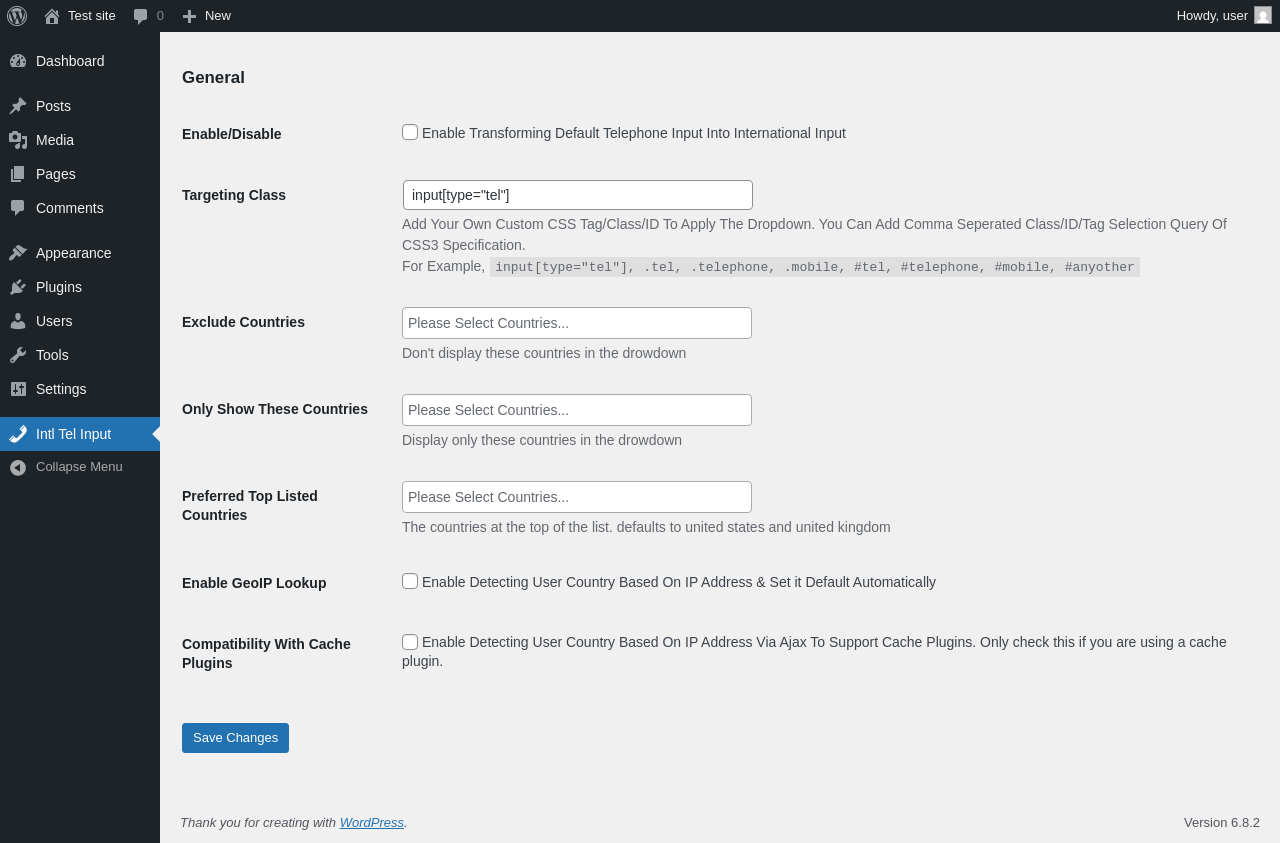Click the Enable GeoIP Lookup label text
This screenshot has width=1280, height=843.
tap(254, 583)
